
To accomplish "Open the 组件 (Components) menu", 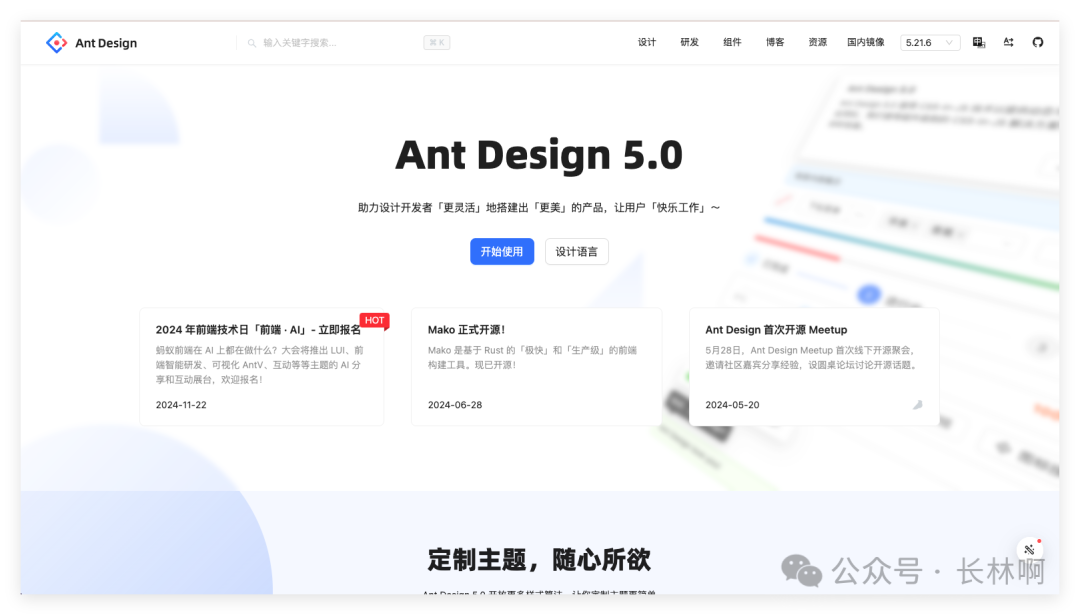I will [732, 42].
